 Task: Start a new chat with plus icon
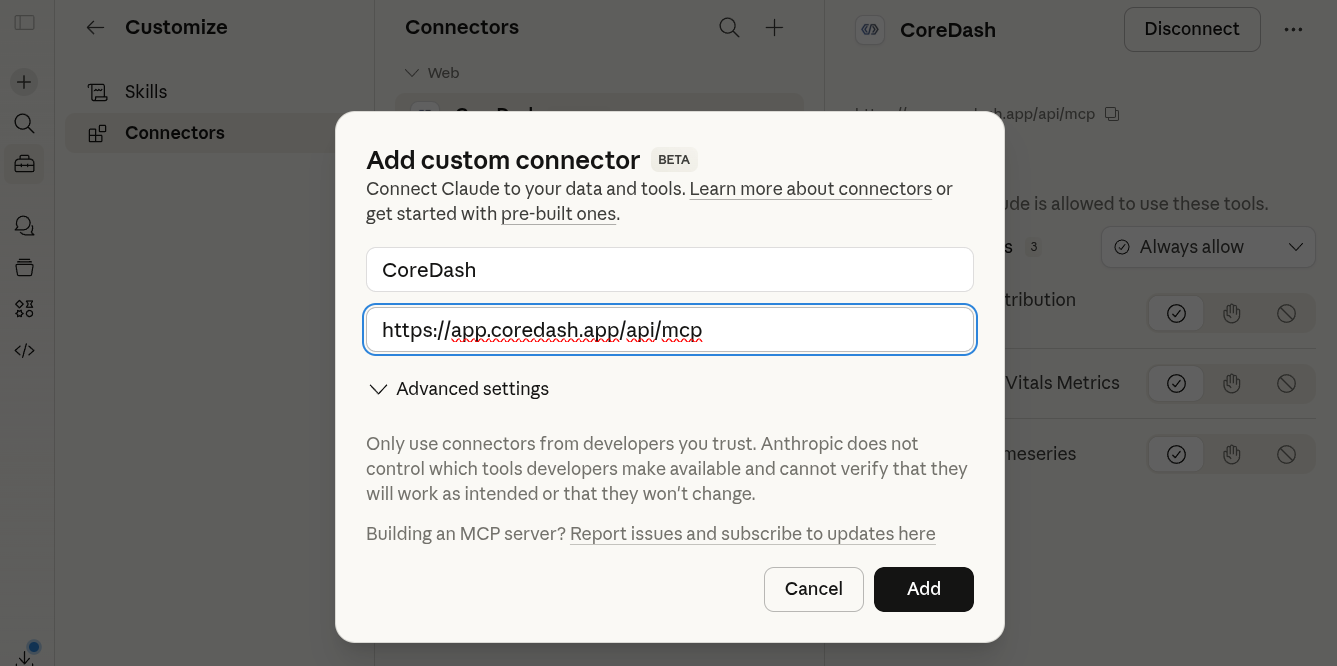coord(25,82)
